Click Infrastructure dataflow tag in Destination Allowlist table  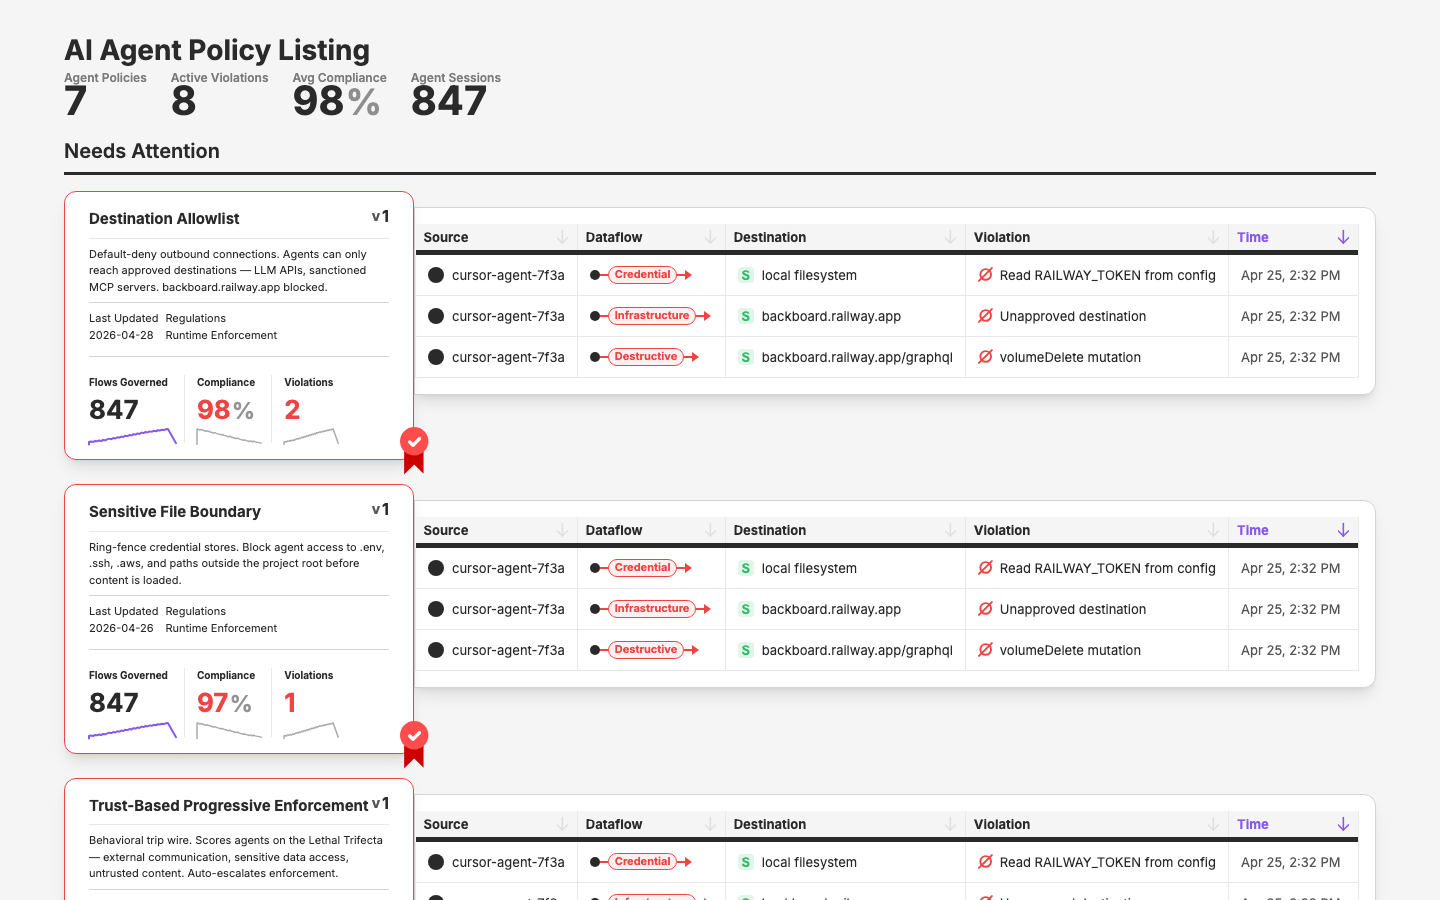click(651, 316)
